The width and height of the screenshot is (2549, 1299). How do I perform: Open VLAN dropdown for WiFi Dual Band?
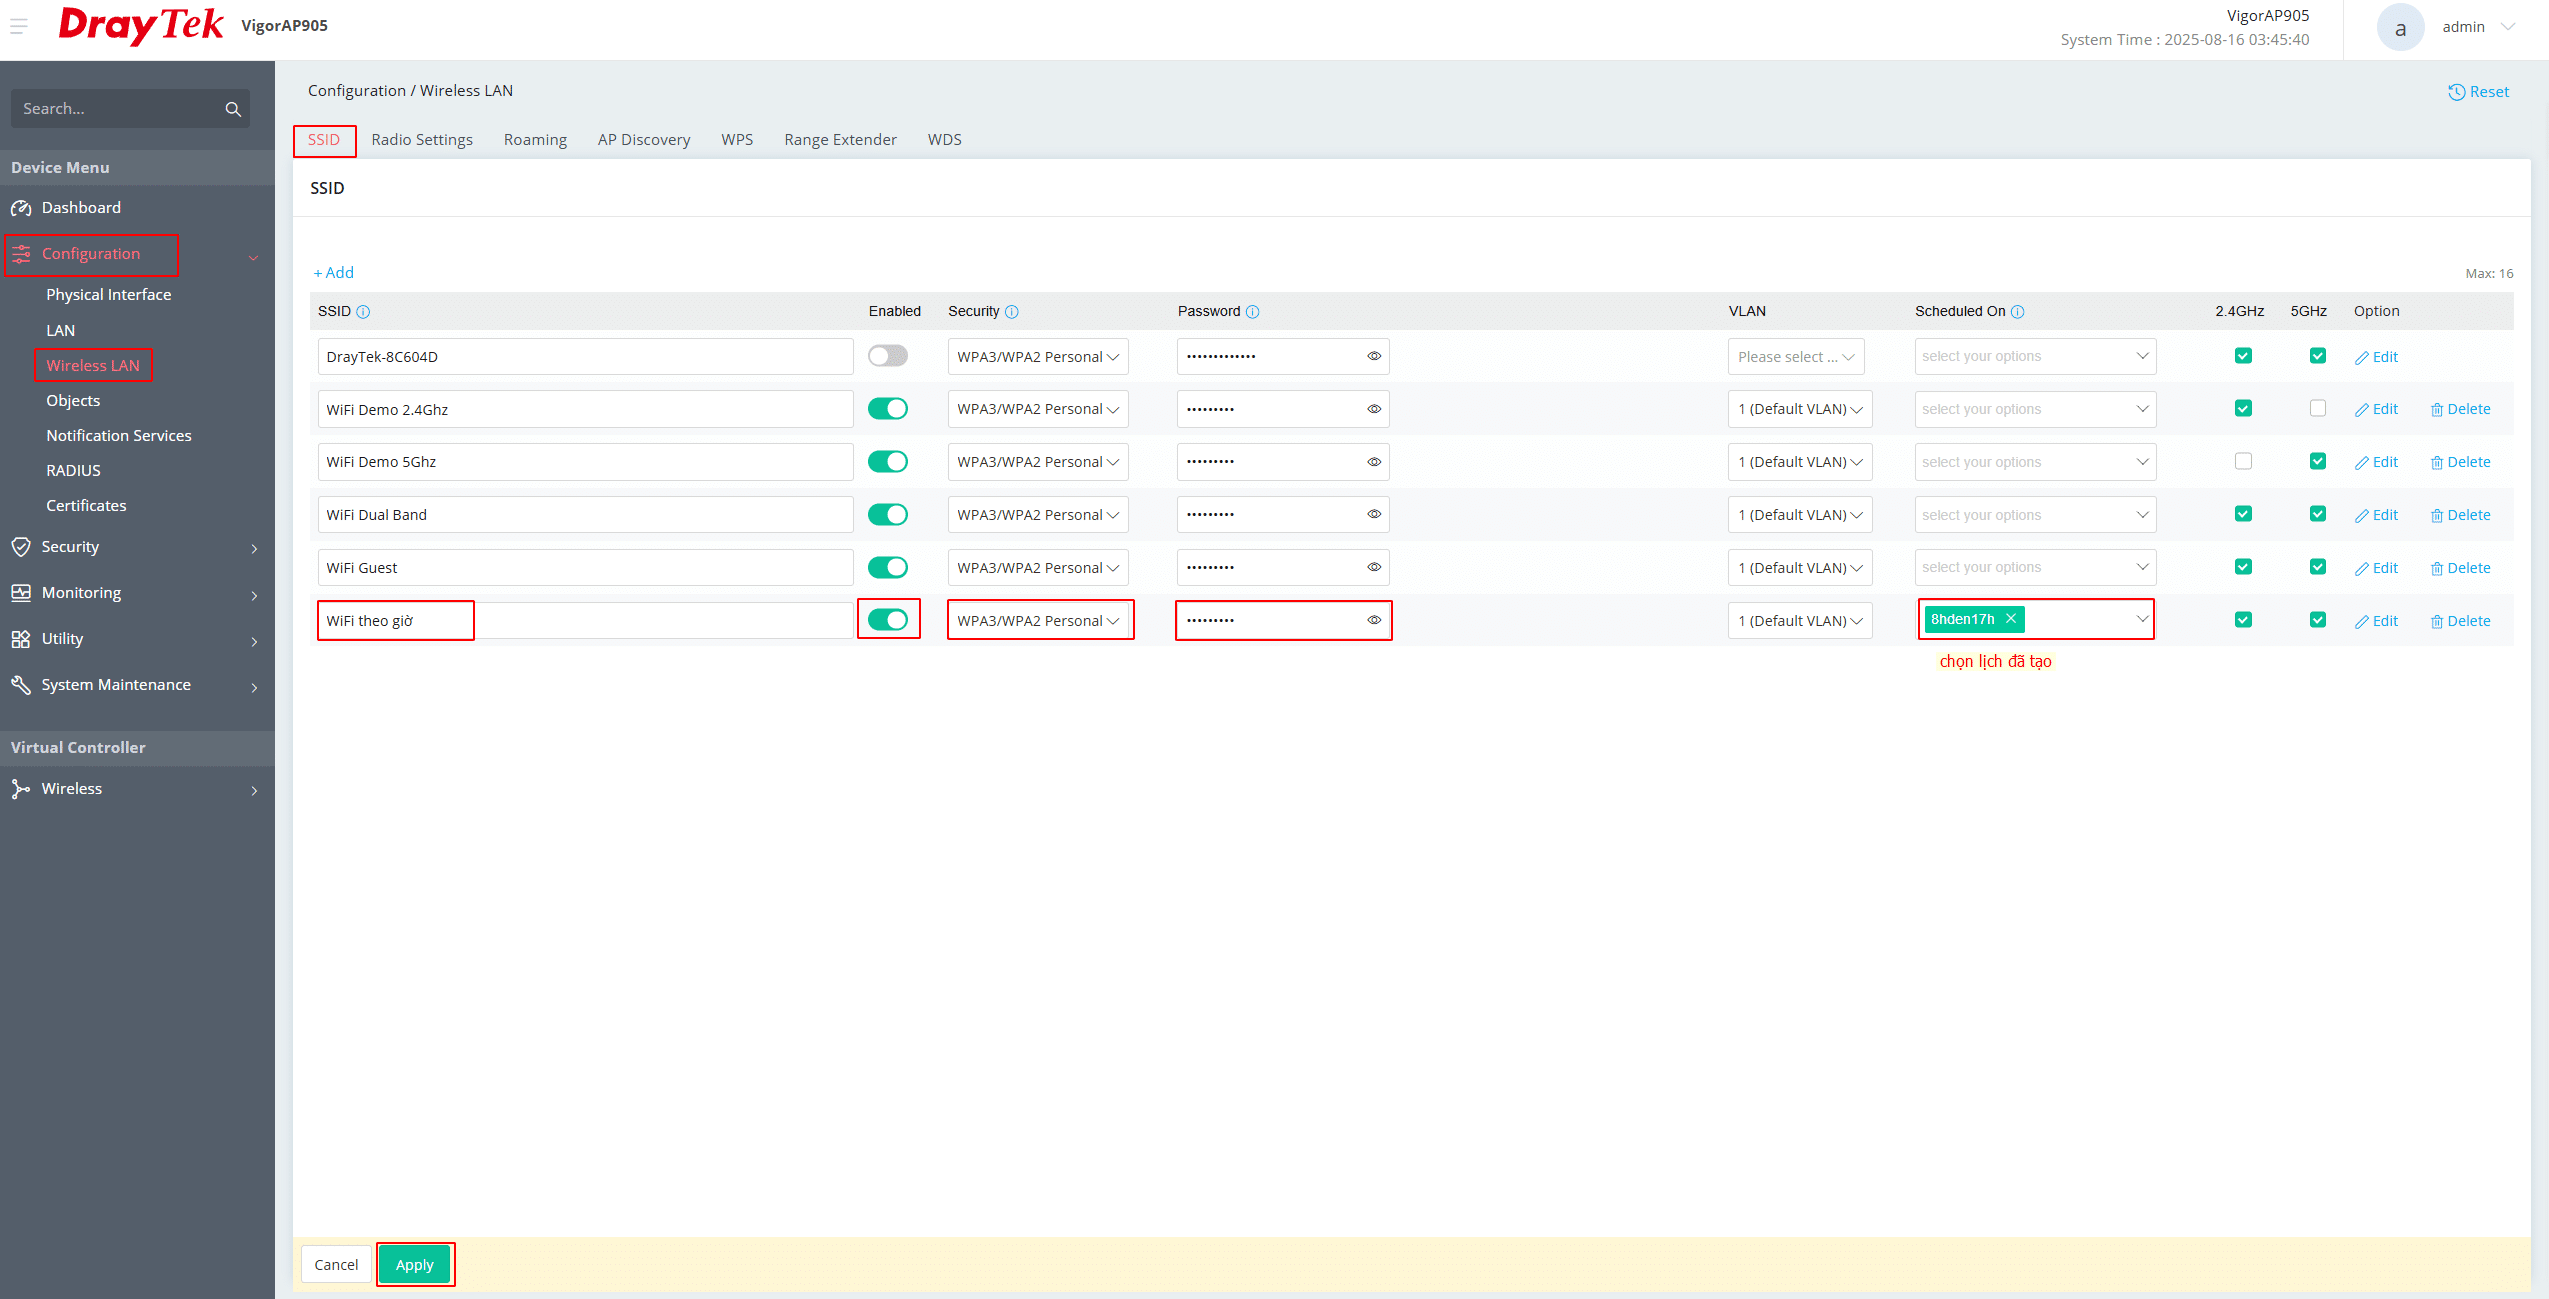click(1799, 515)
